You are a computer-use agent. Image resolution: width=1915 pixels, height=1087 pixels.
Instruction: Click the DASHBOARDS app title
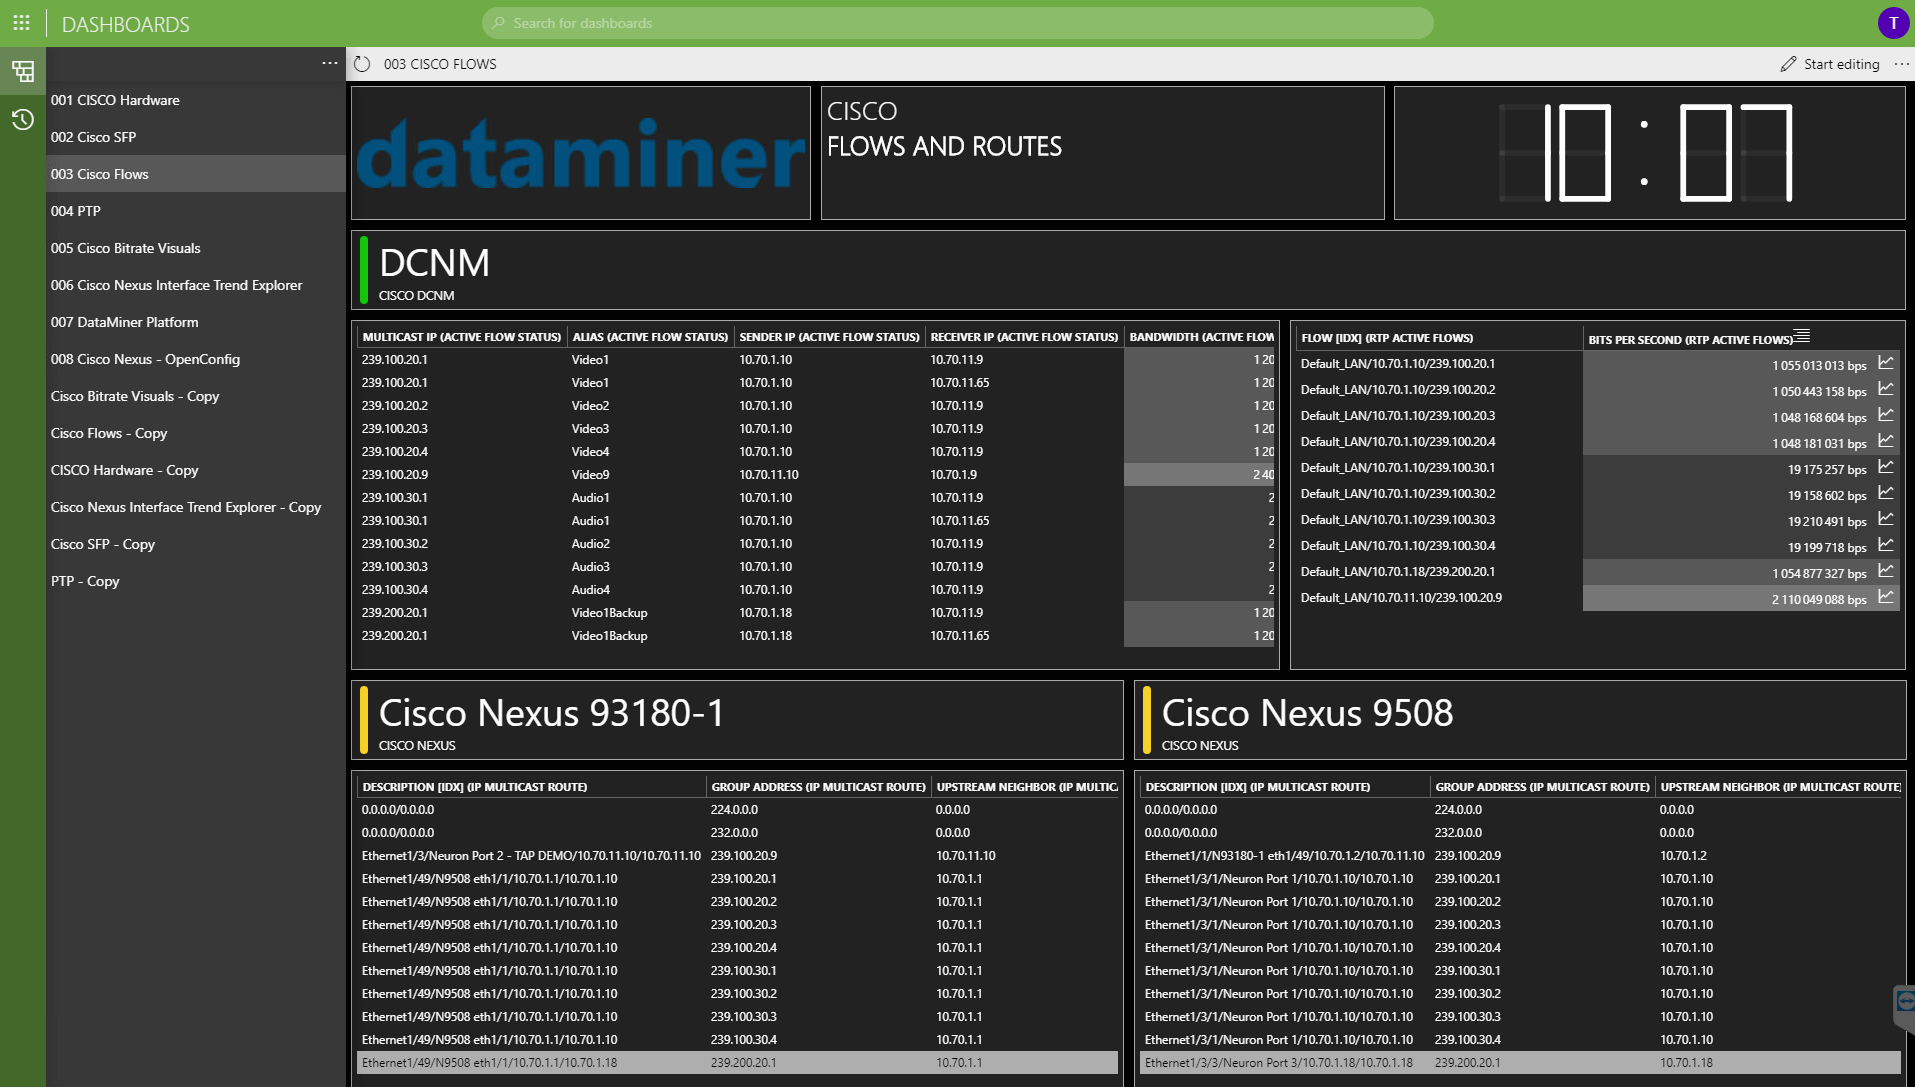click(x=125, y=24)
